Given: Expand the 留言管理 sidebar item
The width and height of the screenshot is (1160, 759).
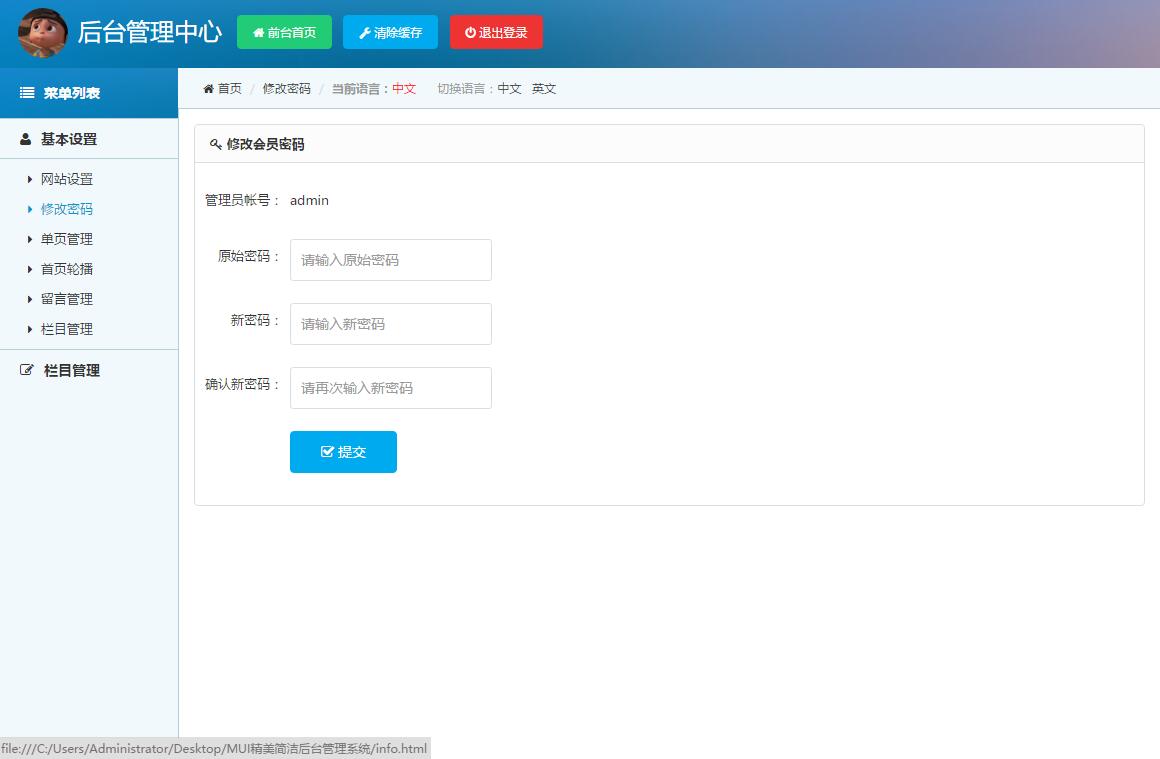Looking at the screenshot, I should (x=67, y=299).
